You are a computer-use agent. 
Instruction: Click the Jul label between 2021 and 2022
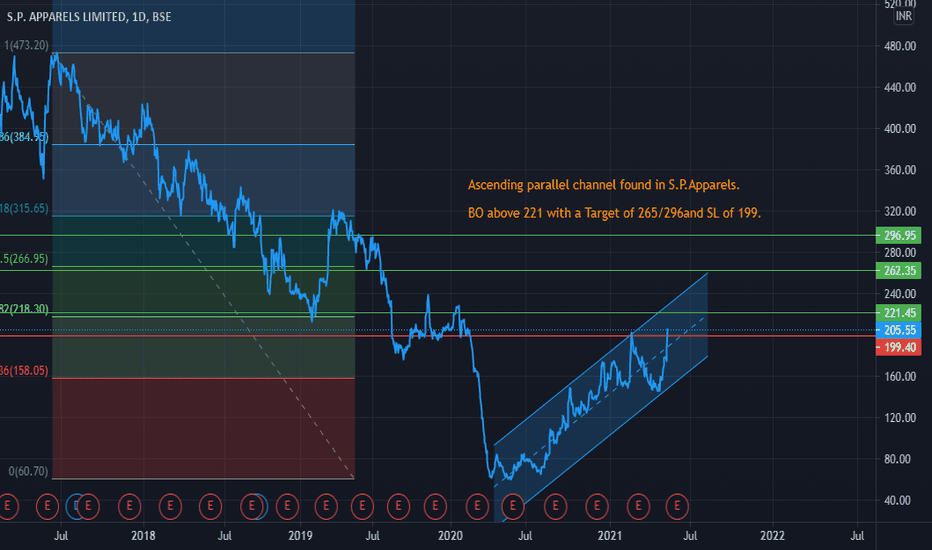(689, 536)
